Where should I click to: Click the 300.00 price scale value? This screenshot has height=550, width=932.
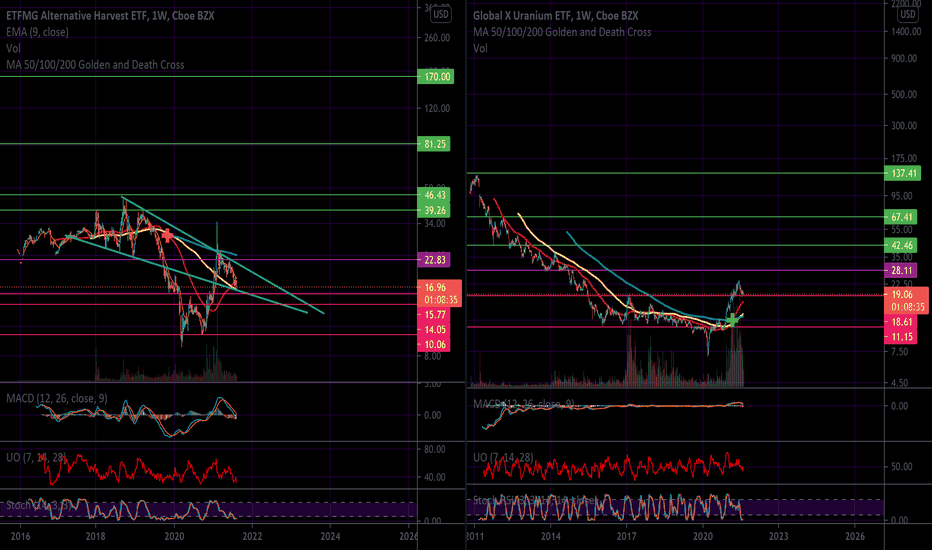904,125
